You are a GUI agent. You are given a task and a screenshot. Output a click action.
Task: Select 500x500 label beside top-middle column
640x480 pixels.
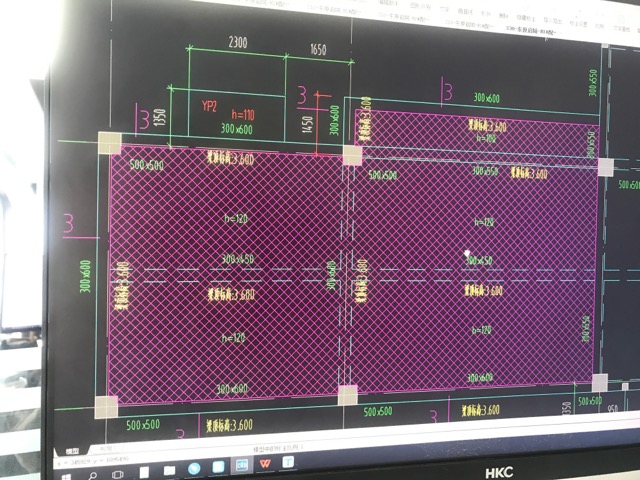383,175
